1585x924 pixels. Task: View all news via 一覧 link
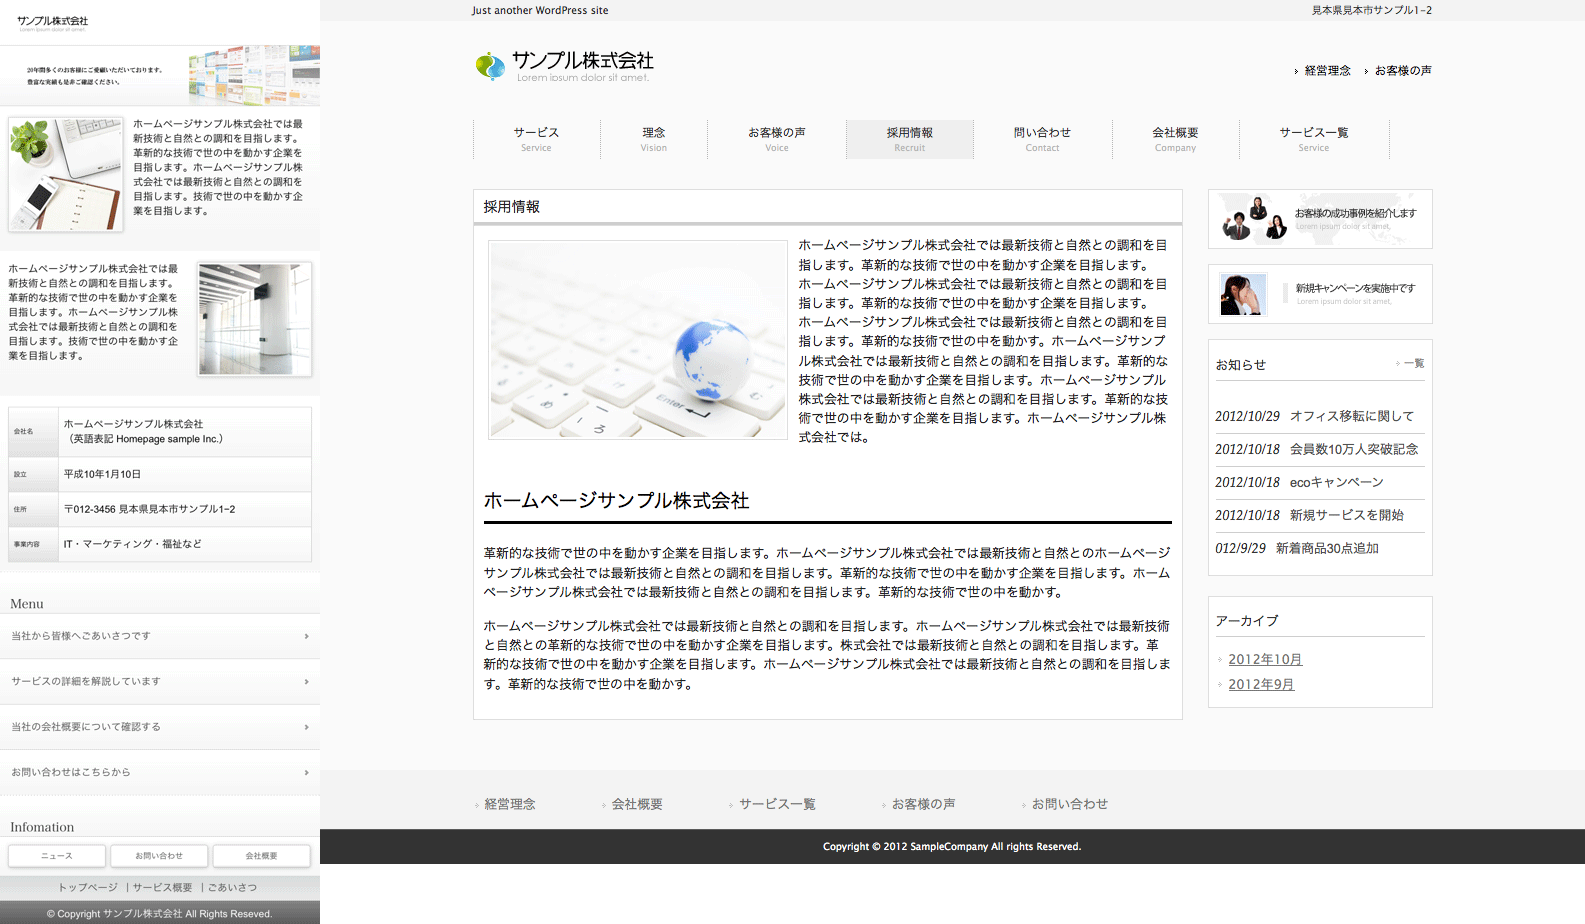point(1413,364)
